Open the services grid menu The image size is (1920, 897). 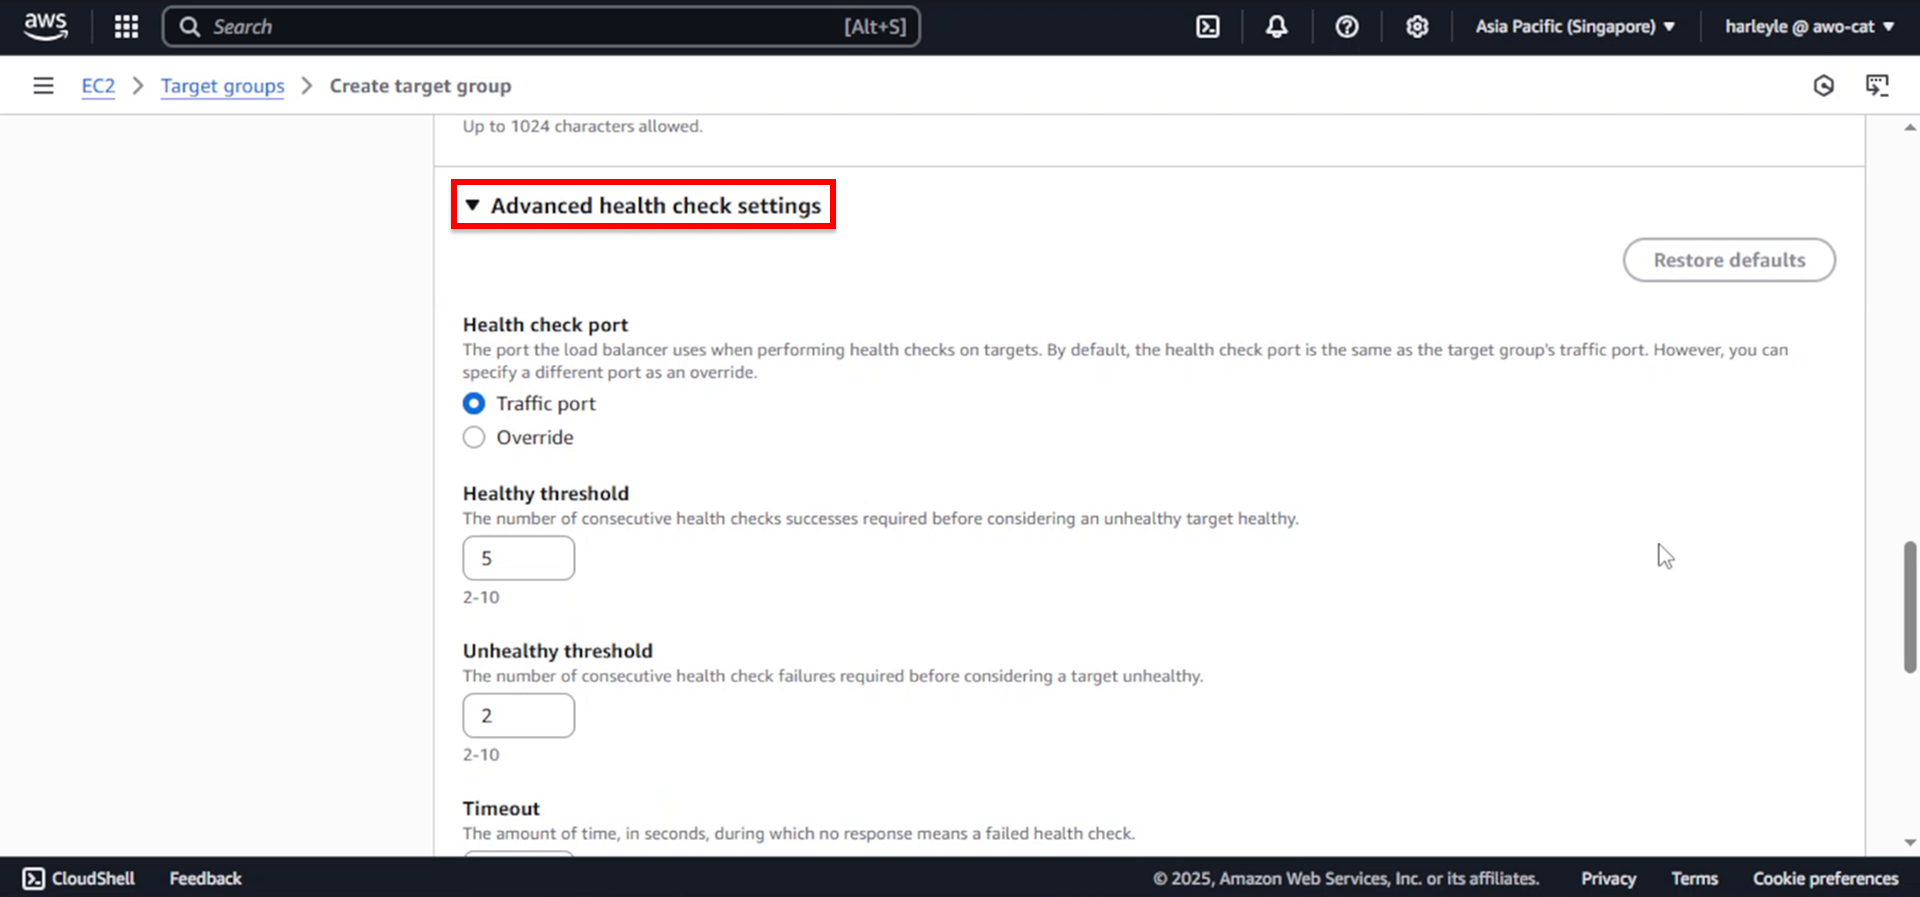(x=126, y=27)
